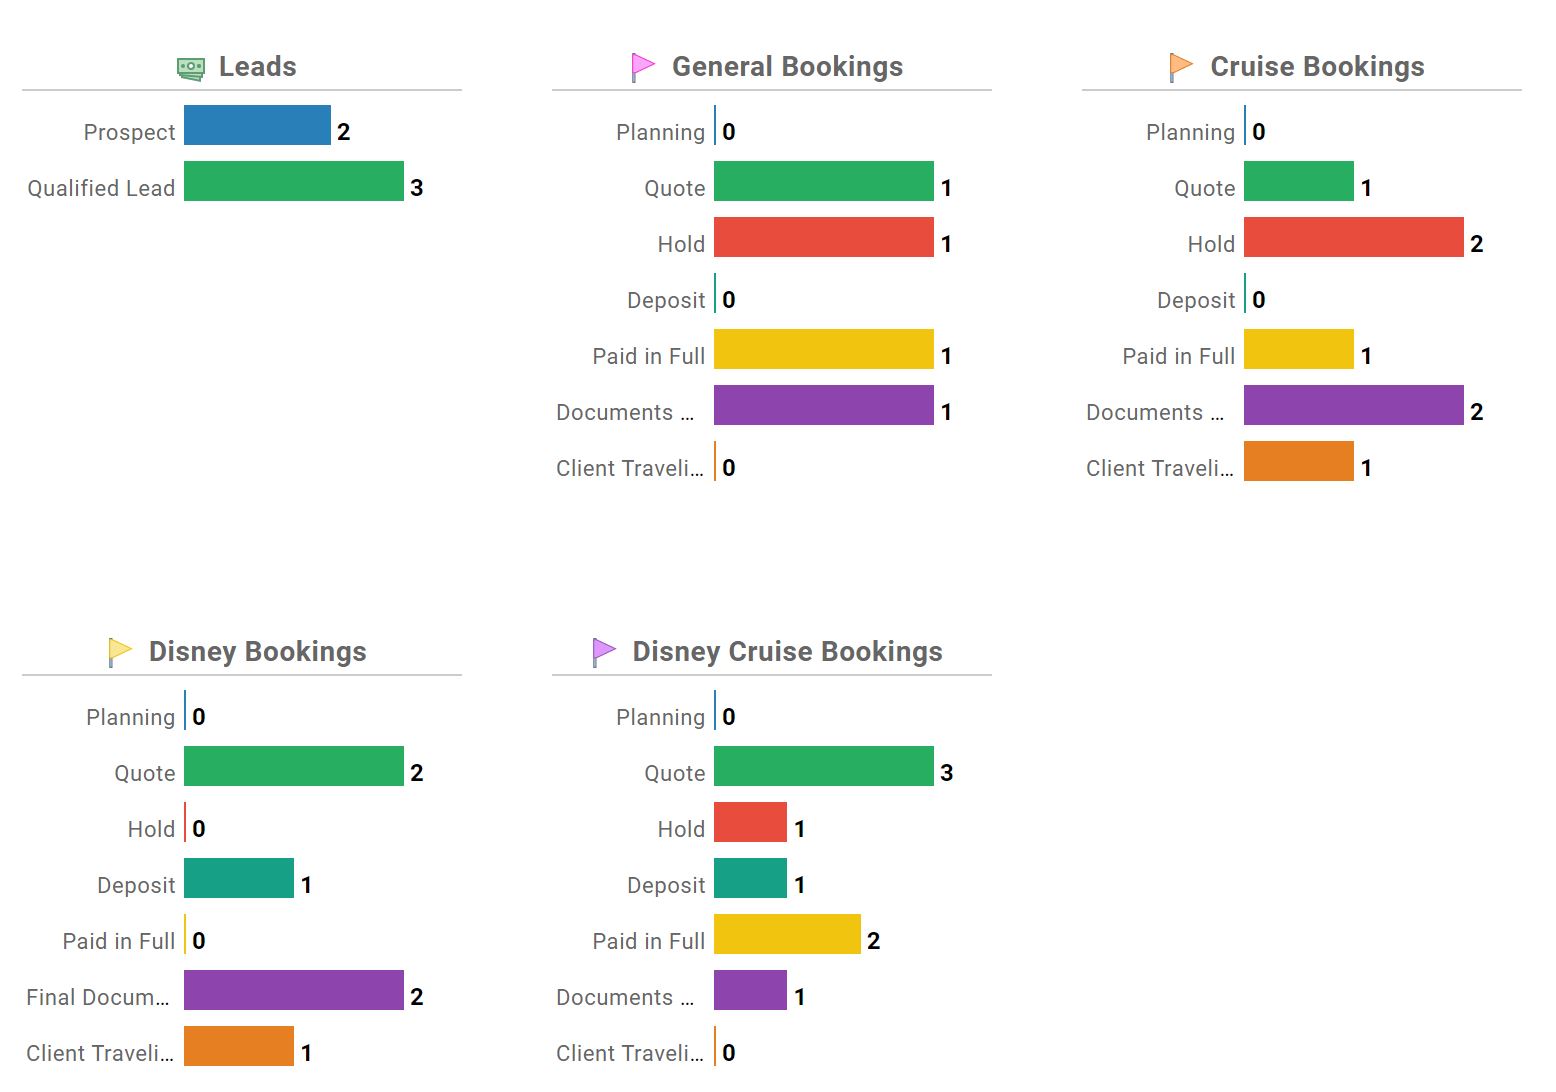Open the General Bookings heading

coord(787,67)
